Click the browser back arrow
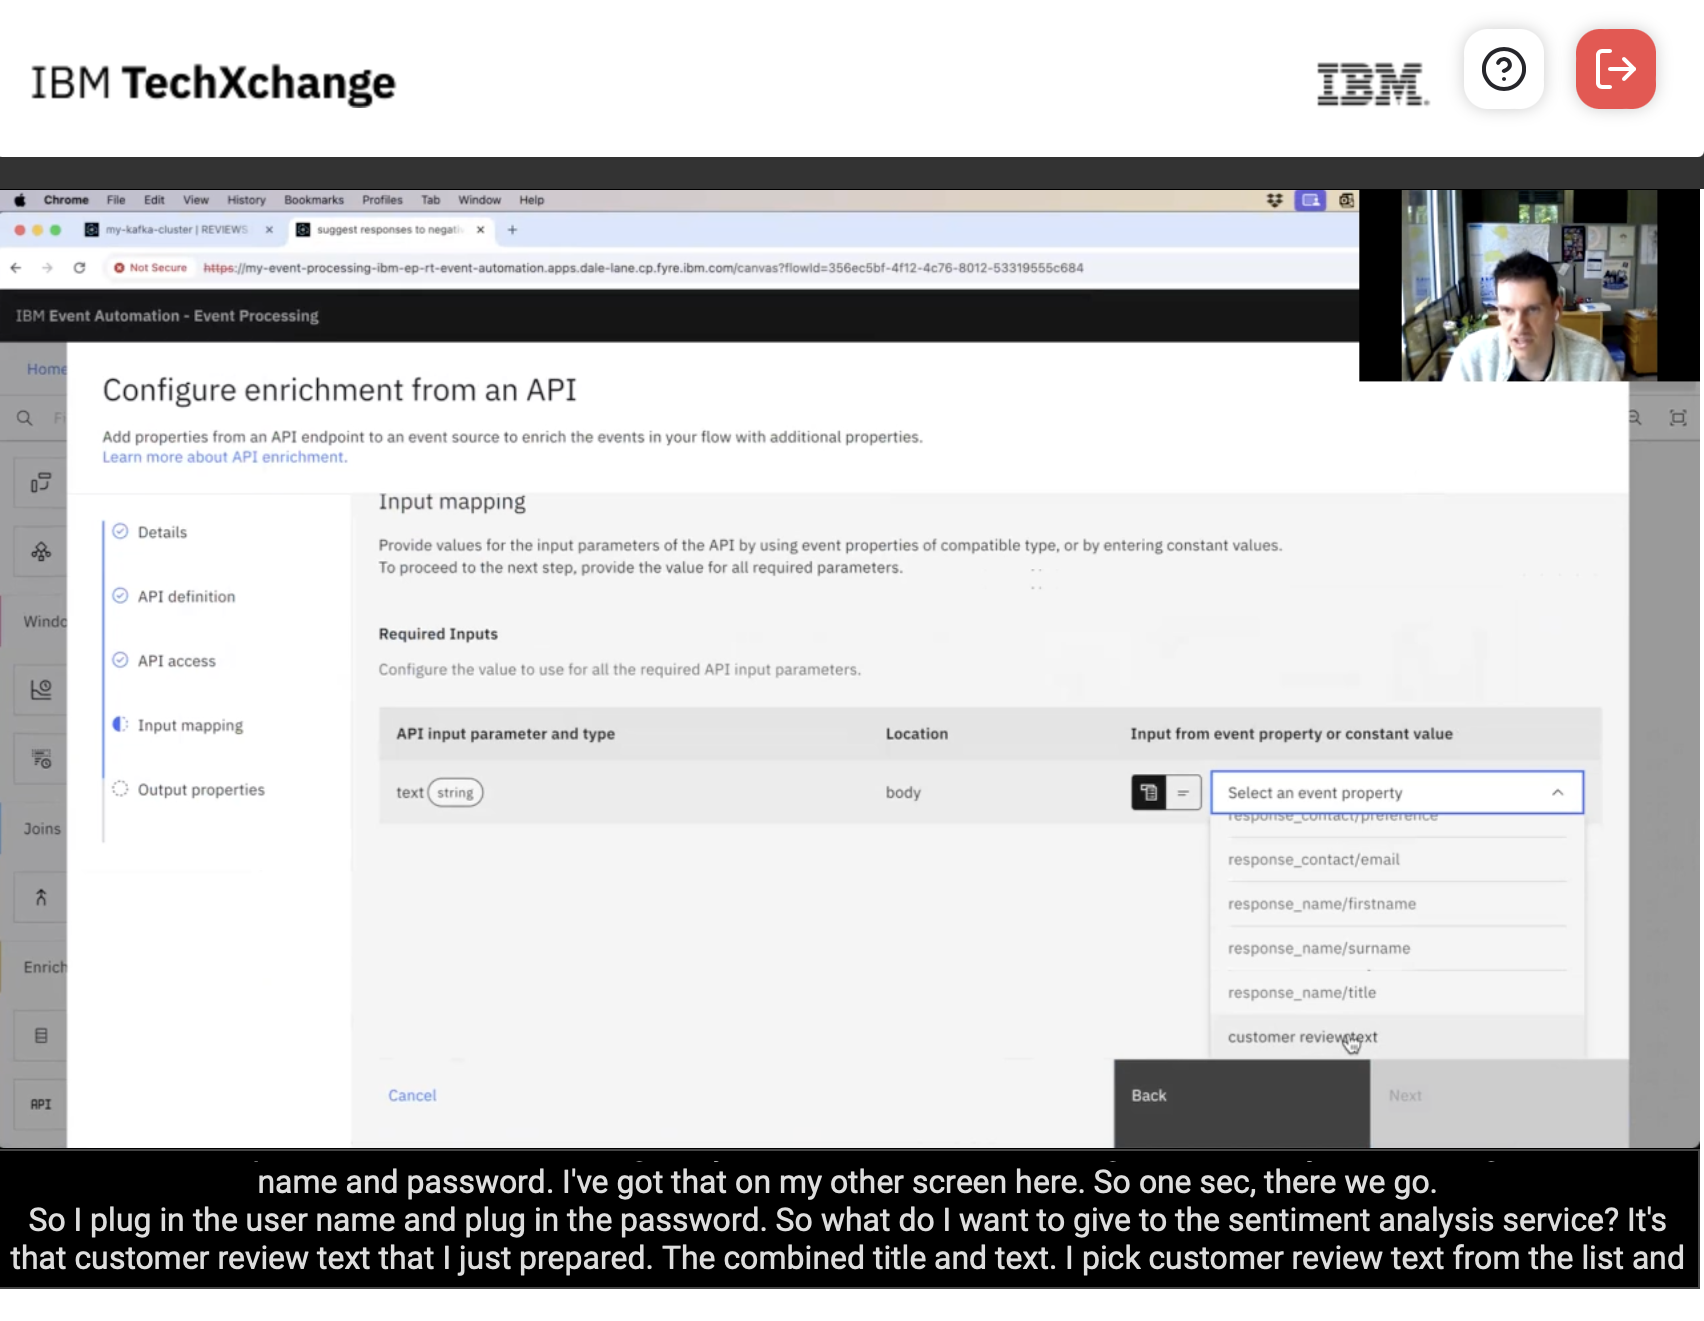Image resolution: width=1704 pixels, height=1321 pixels. [16, 268]
